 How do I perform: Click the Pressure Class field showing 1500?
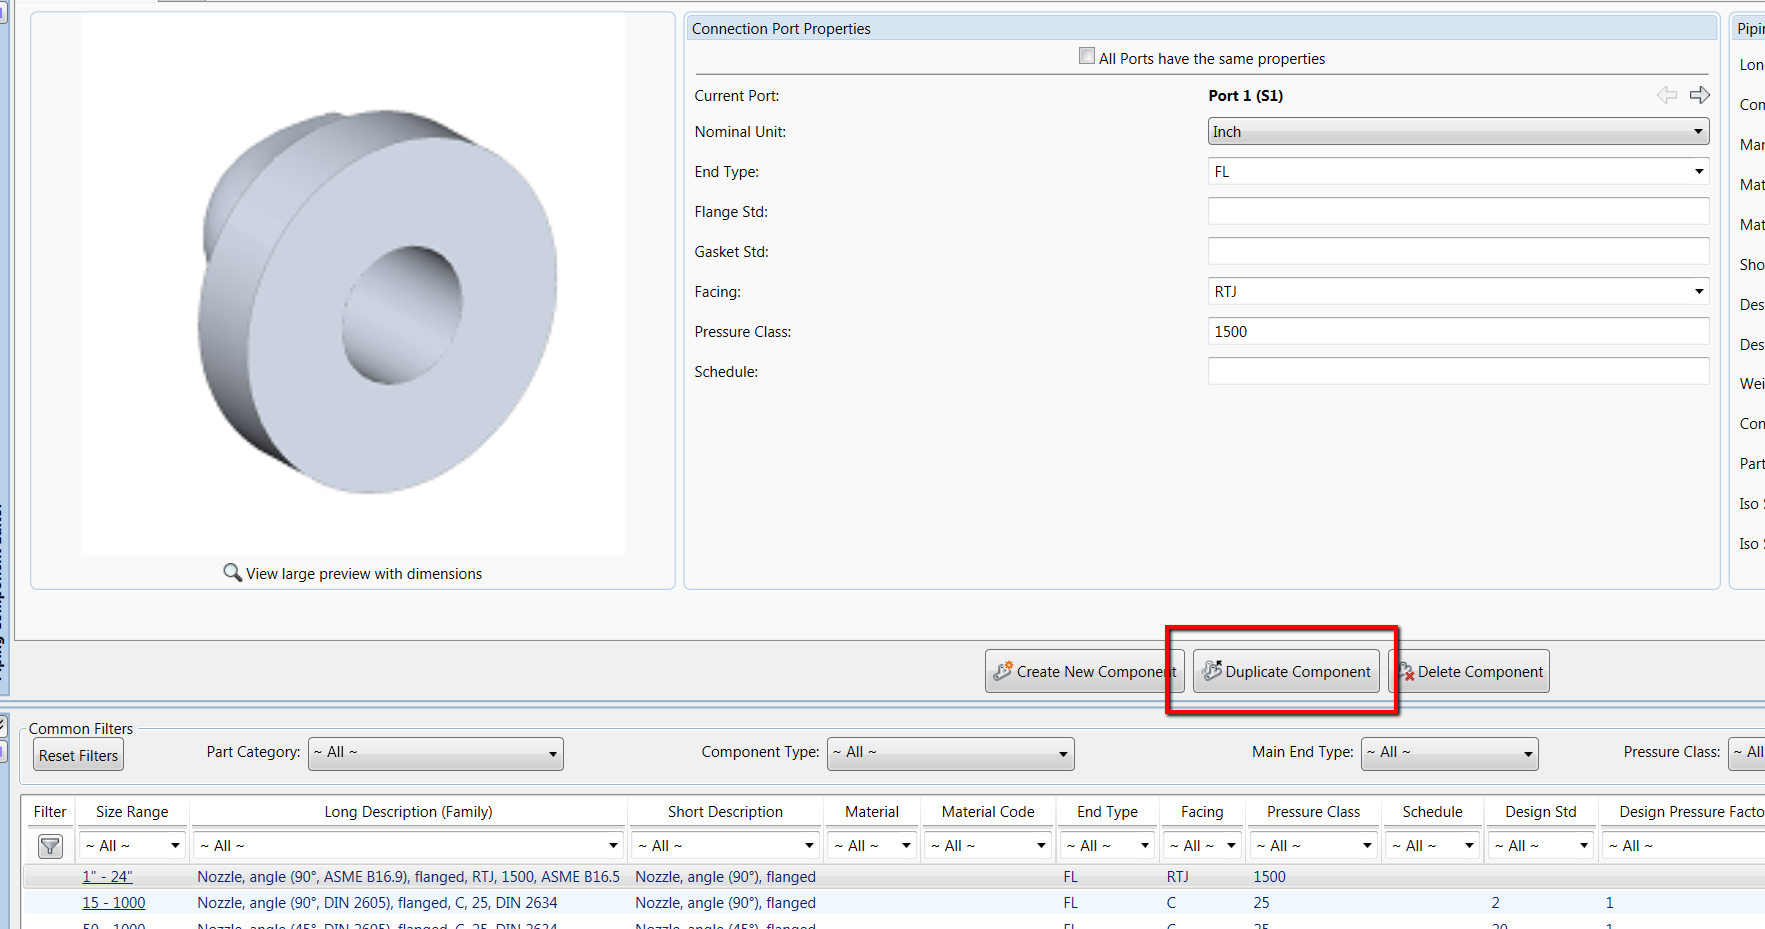tap(1458, 331)
